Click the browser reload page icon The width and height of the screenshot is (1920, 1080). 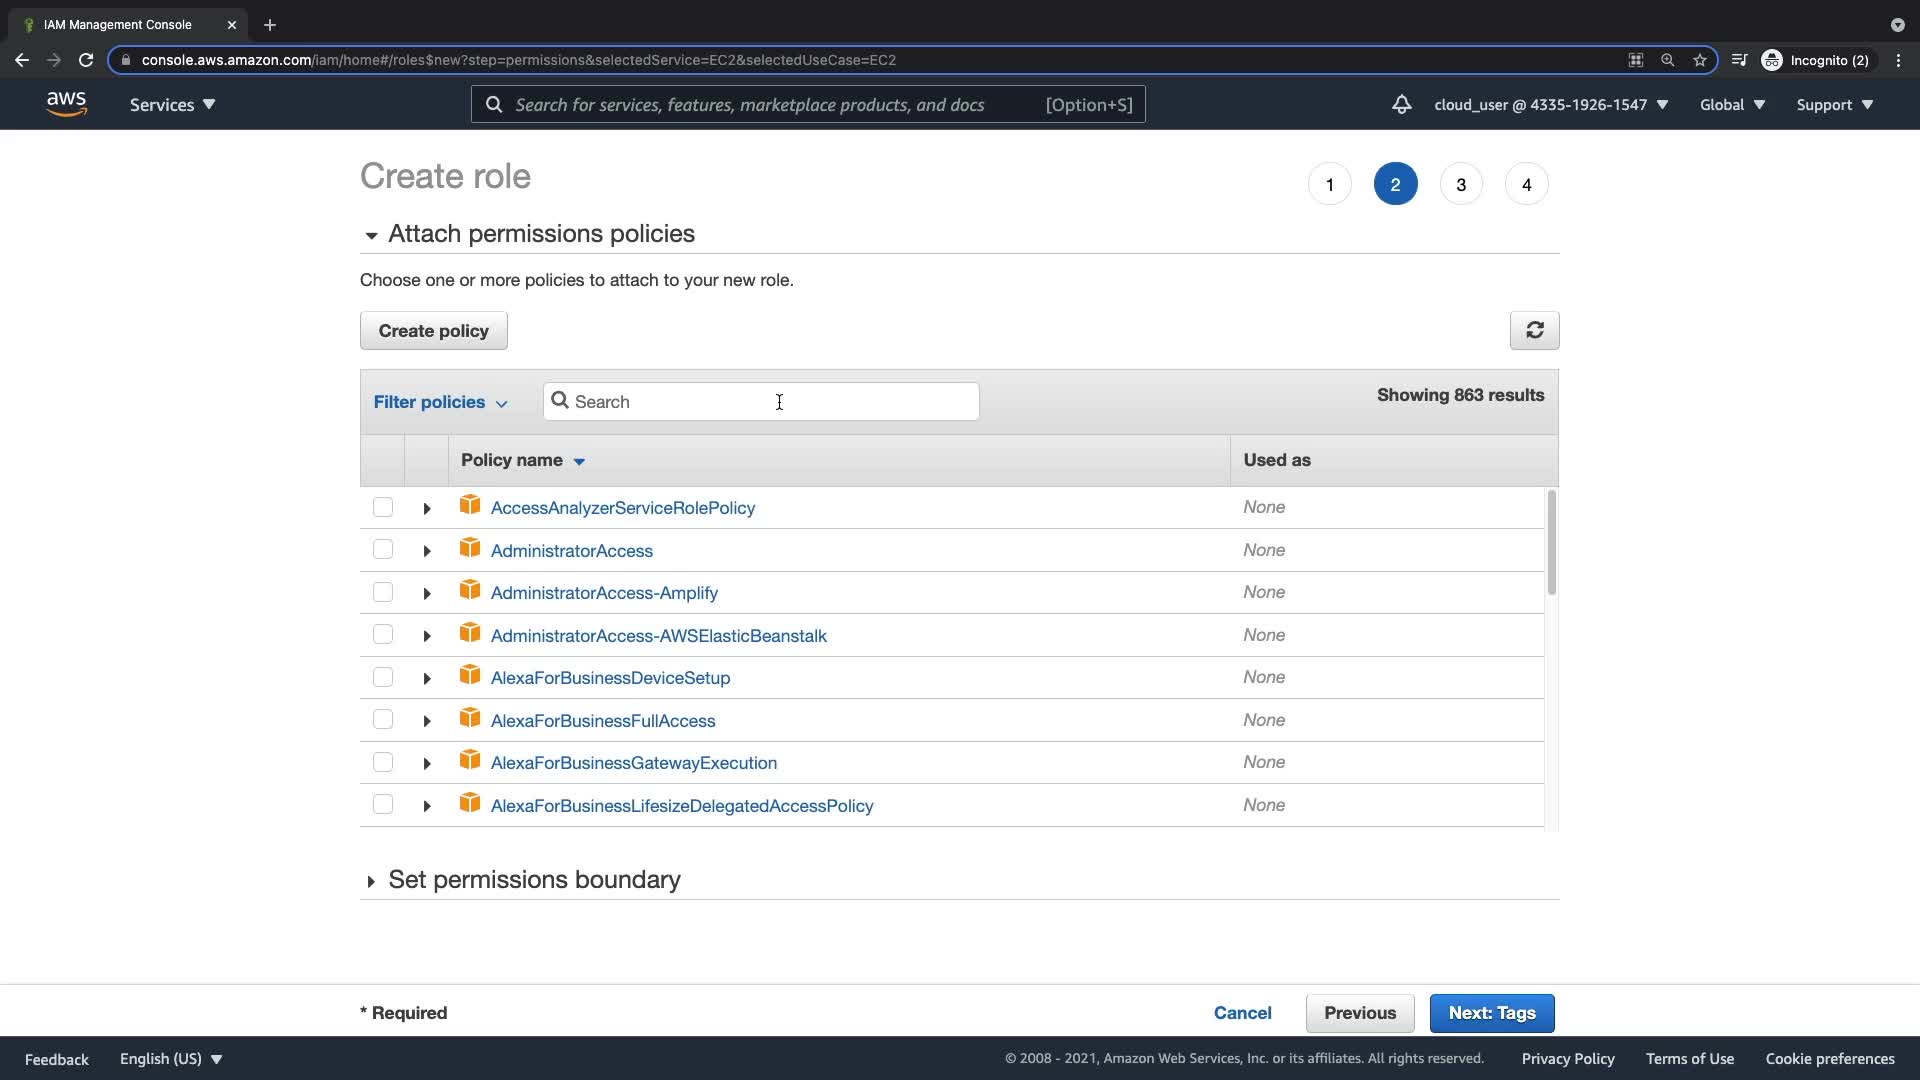[x=86, y=60]
